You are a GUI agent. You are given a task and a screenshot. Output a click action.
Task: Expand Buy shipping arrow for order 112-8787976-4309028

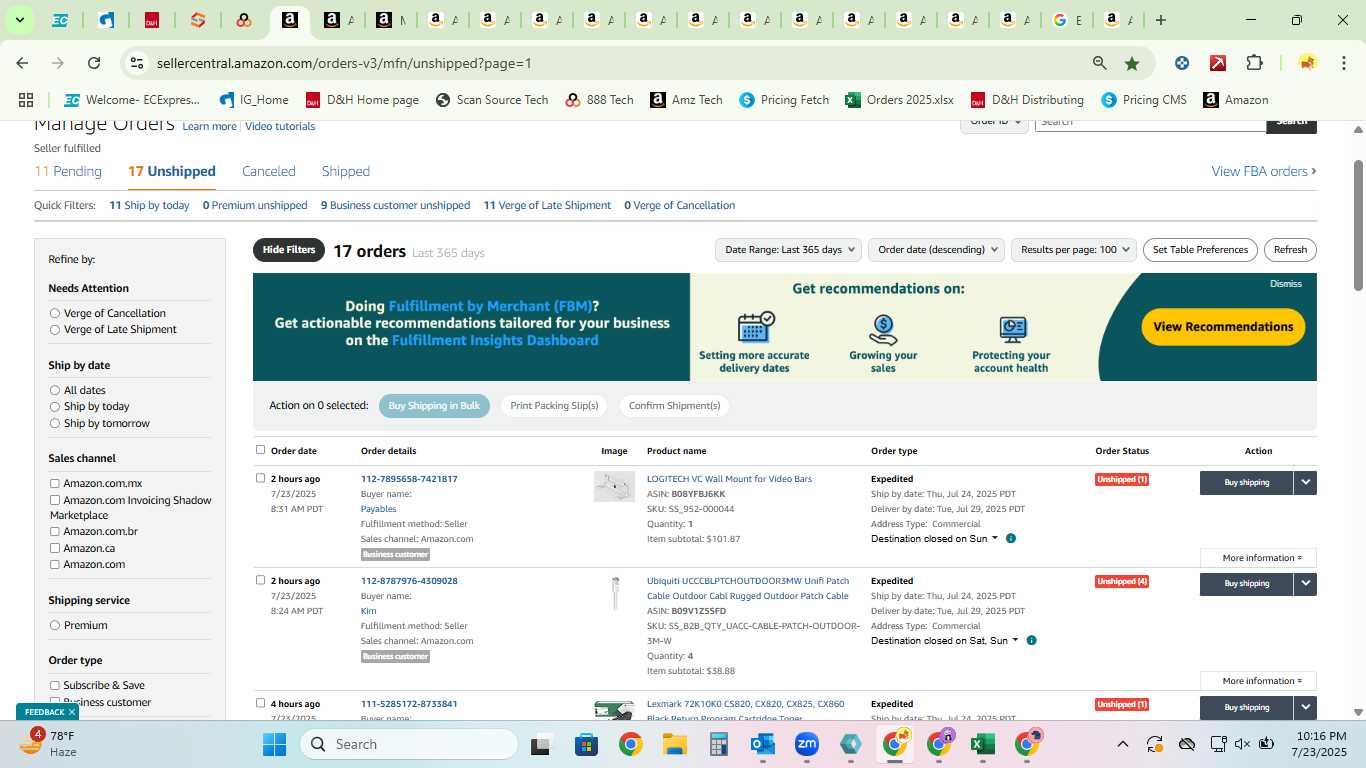point(1305,584)
